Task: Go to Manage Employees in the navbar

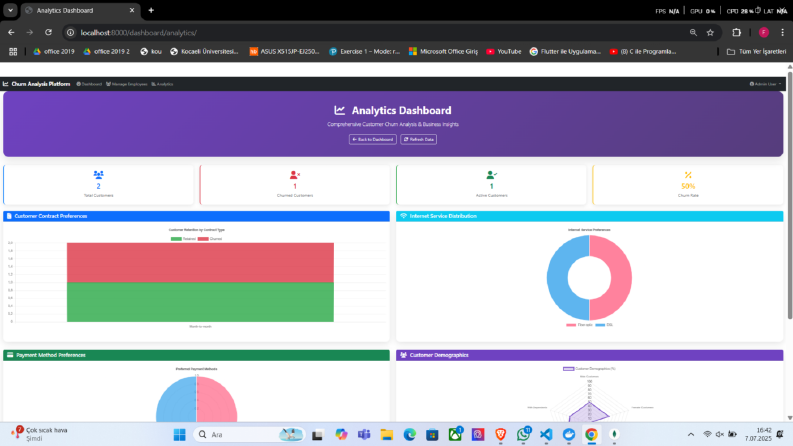Action: (126, 84)
